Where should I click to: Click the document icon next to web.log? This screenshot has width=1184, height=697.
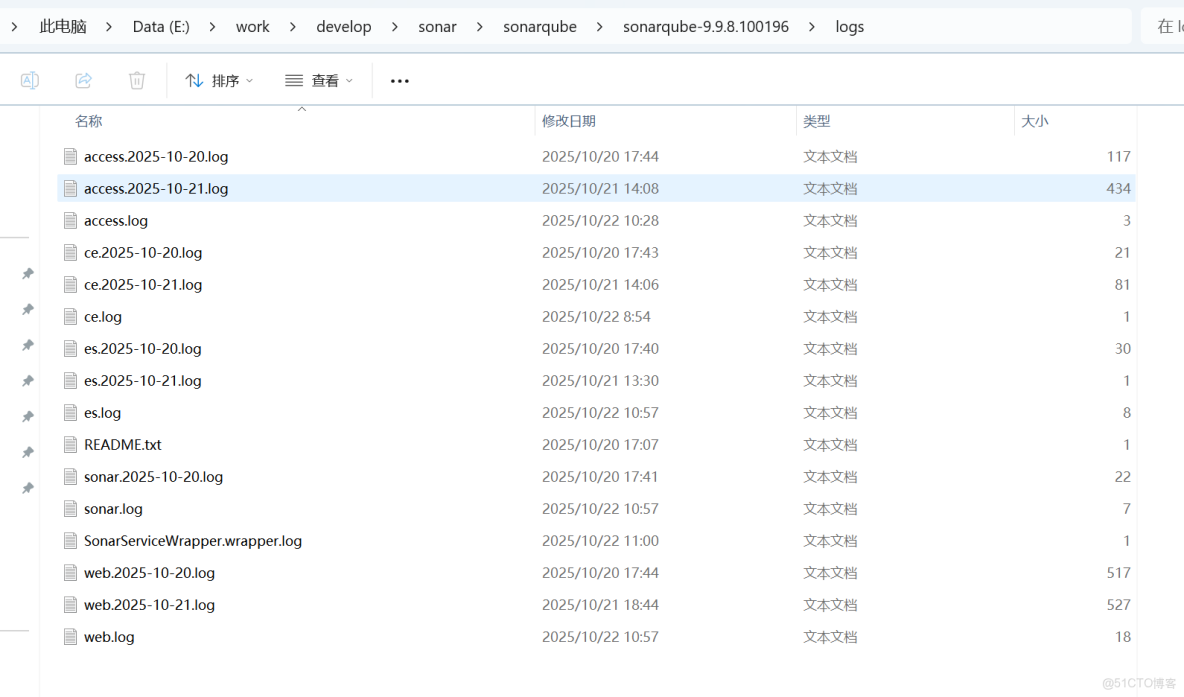click(x=70, y=636)
